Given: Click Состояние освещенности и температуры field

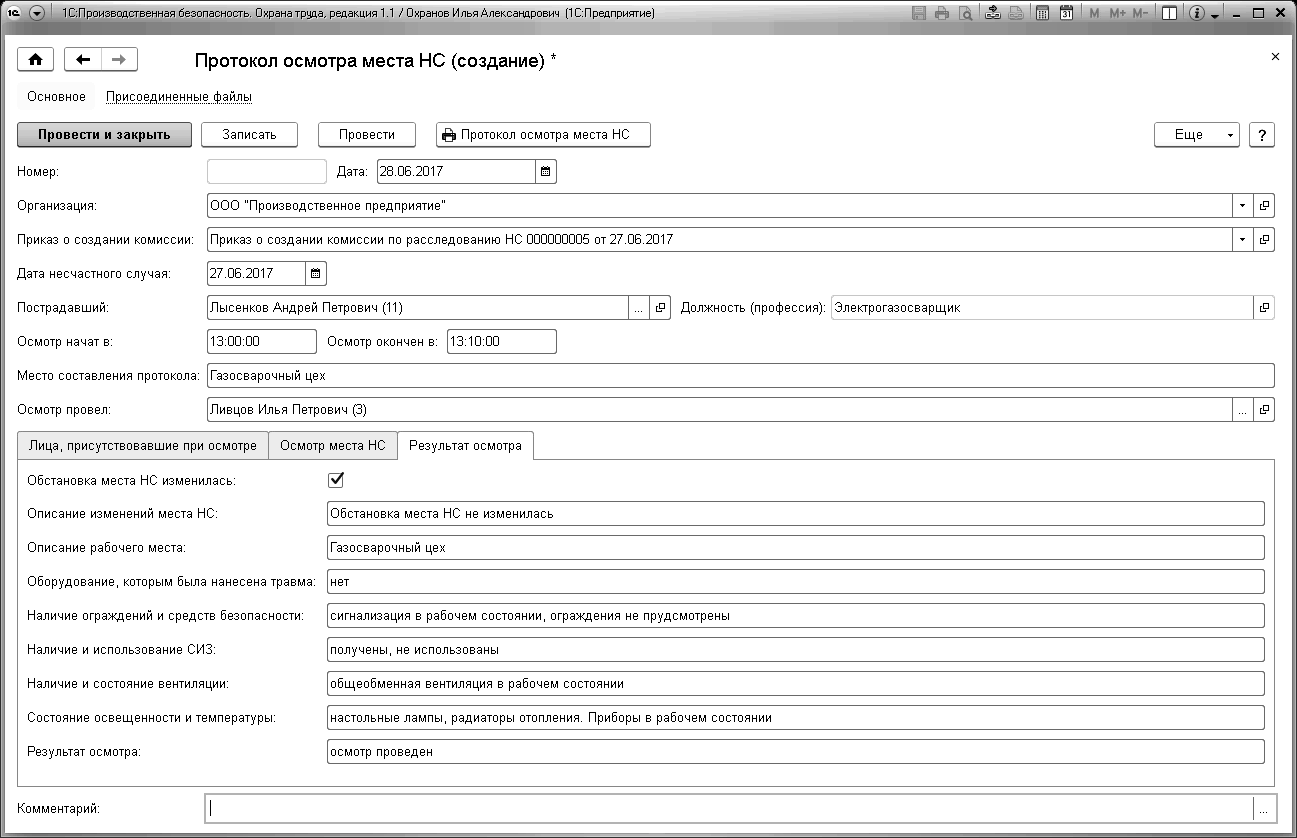Looking at the screenshot, I should (795, 718).
